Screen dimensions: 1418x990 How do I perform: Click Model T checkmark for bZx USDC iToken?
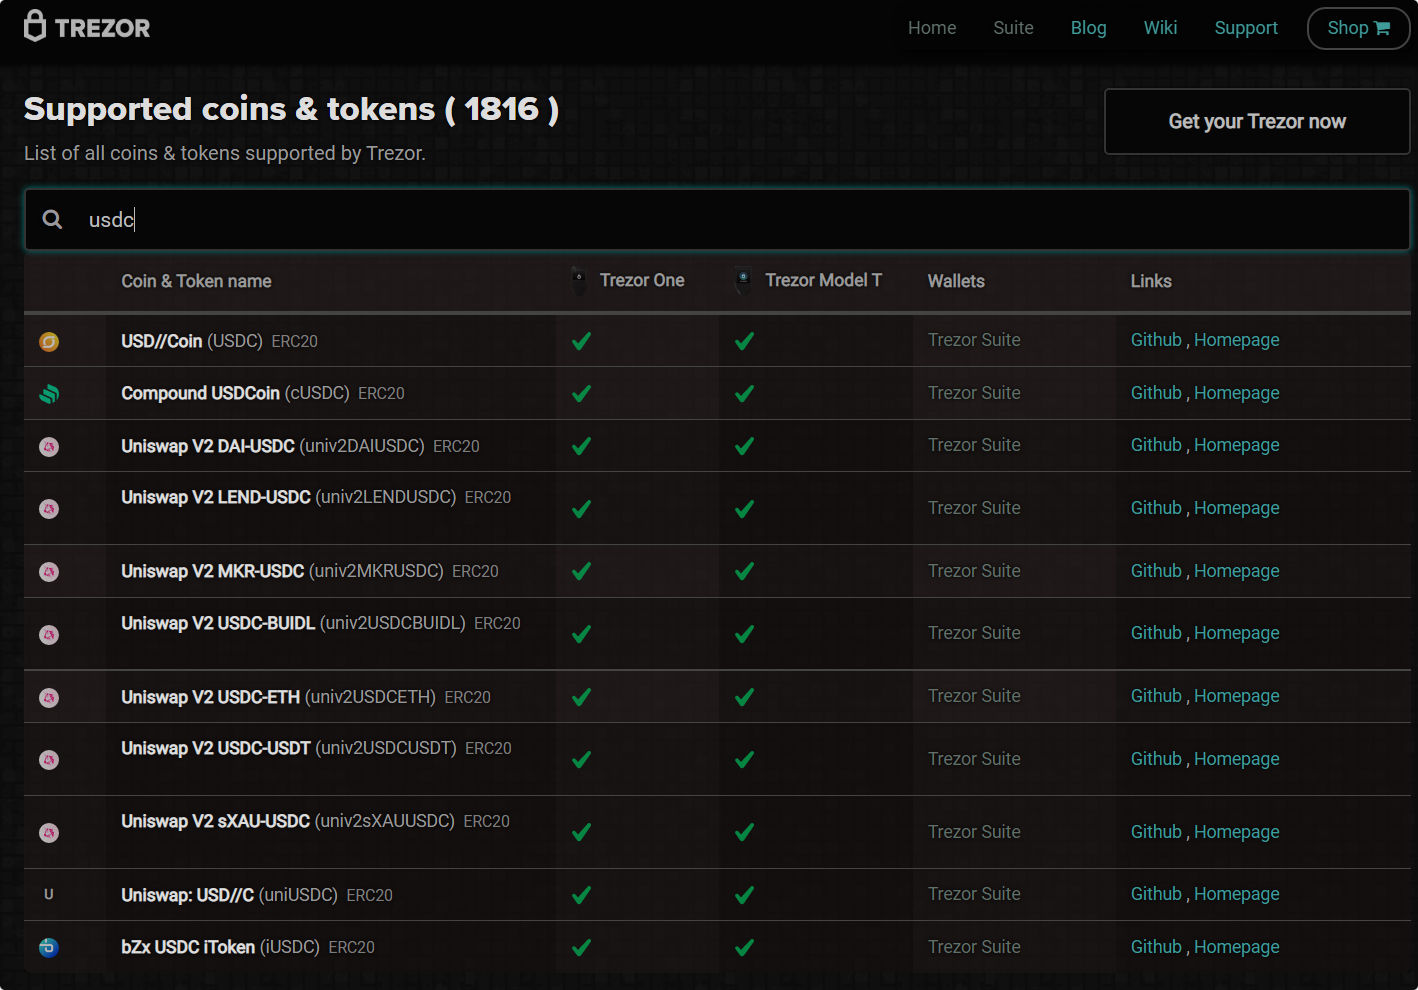pos(744,947)
